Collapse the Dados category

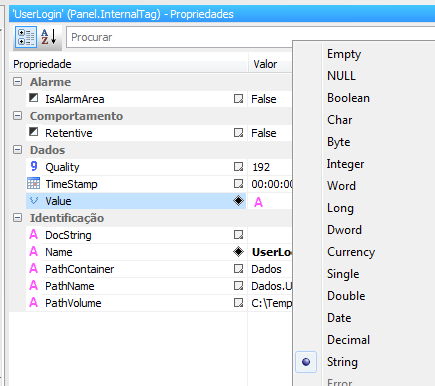point(18,150)
